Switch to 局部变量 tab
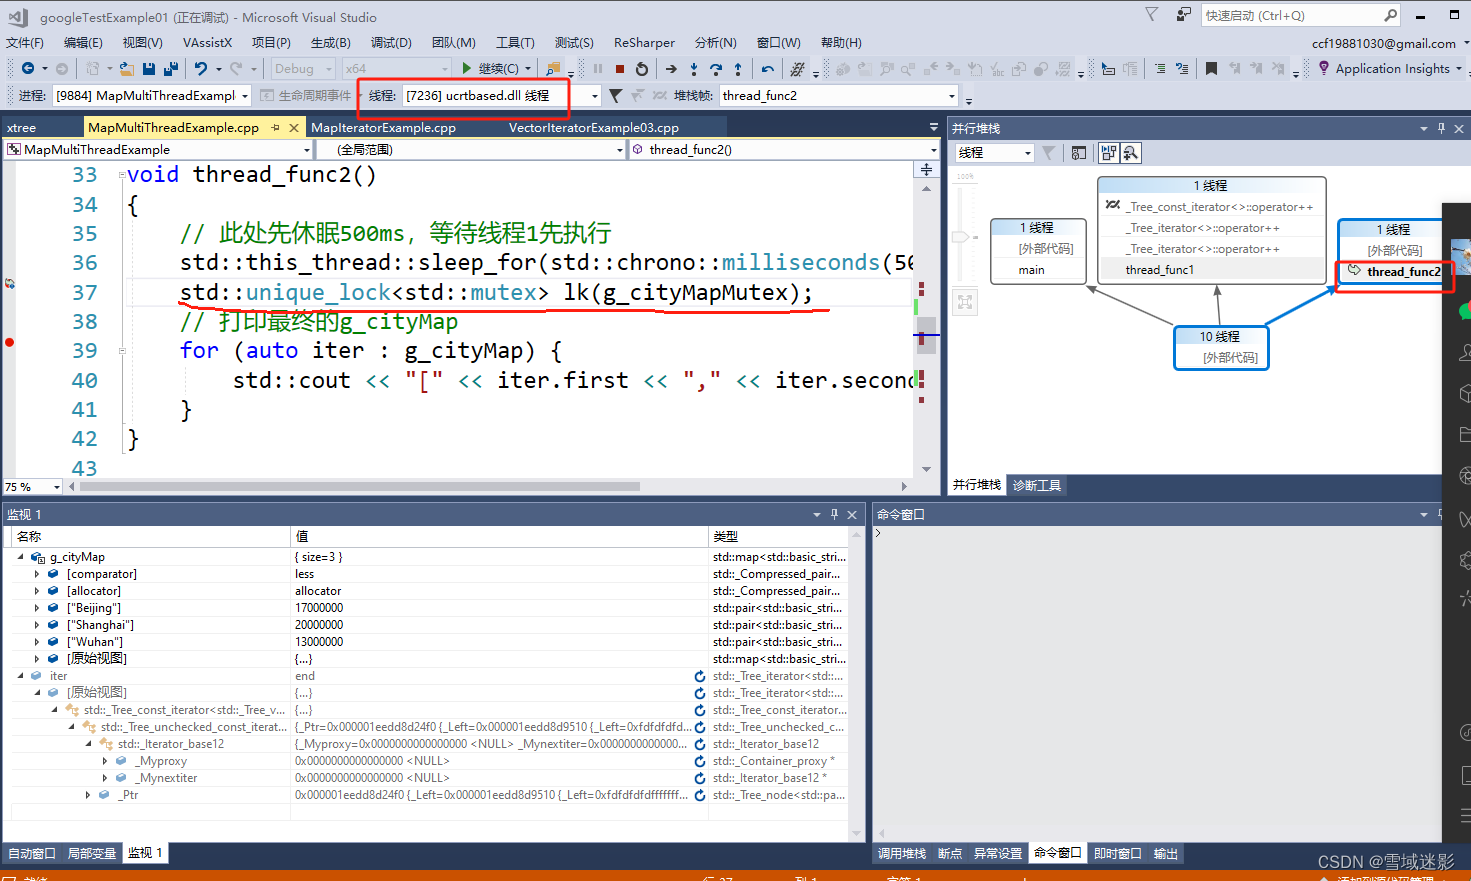Image resolution: width=1471 pixels, height=881 pixels. 92,853
